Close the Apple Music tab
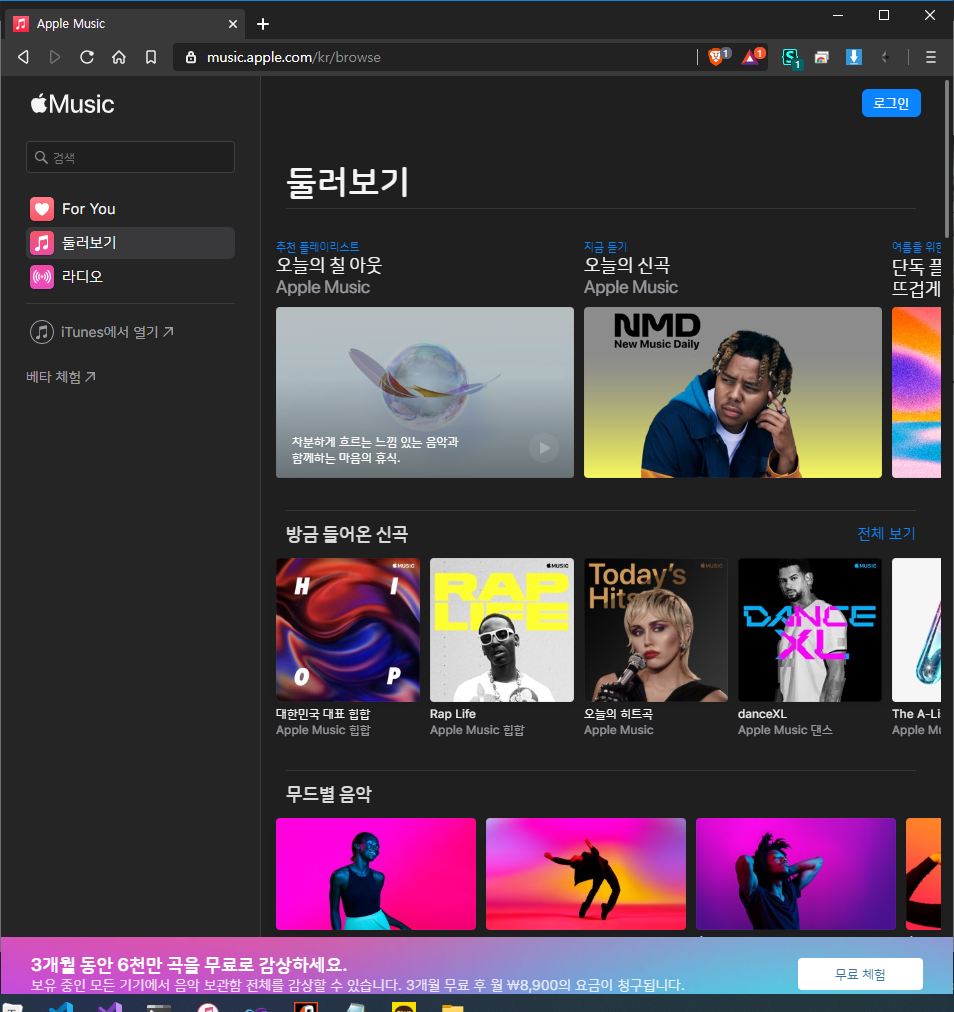Screen dimensions: 954x1012 (233, 24)
